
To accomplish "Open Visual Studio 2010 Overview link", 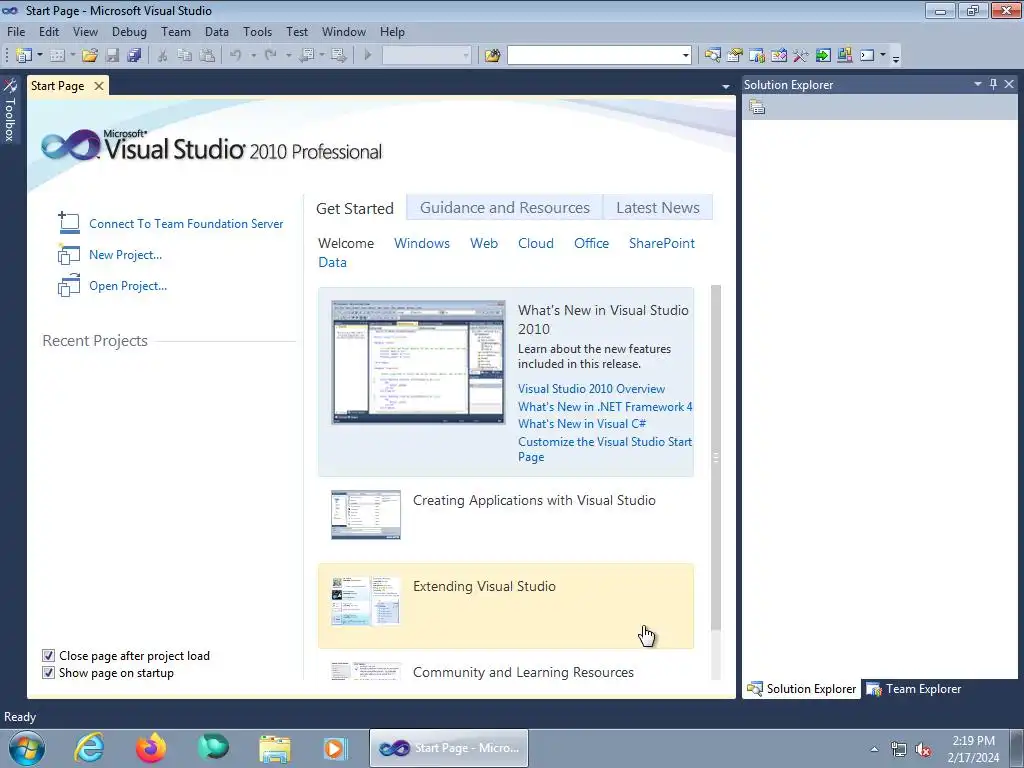I will click(x=591, y=389).
